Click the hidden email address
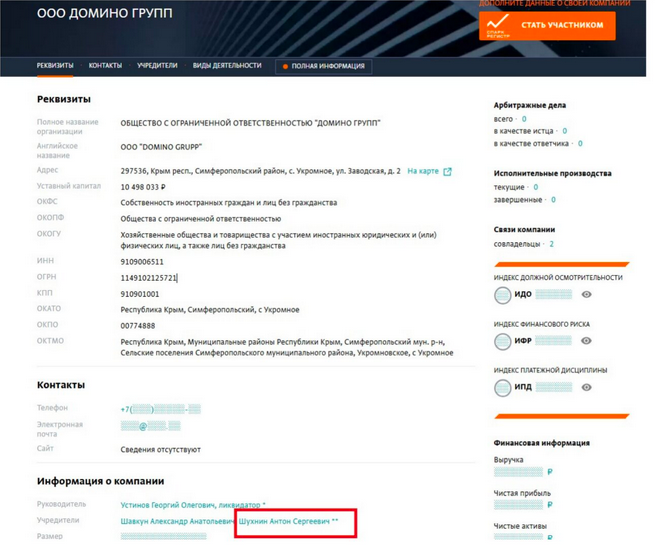Viewport: 660px width, 560px height. [x=150, y=426]
